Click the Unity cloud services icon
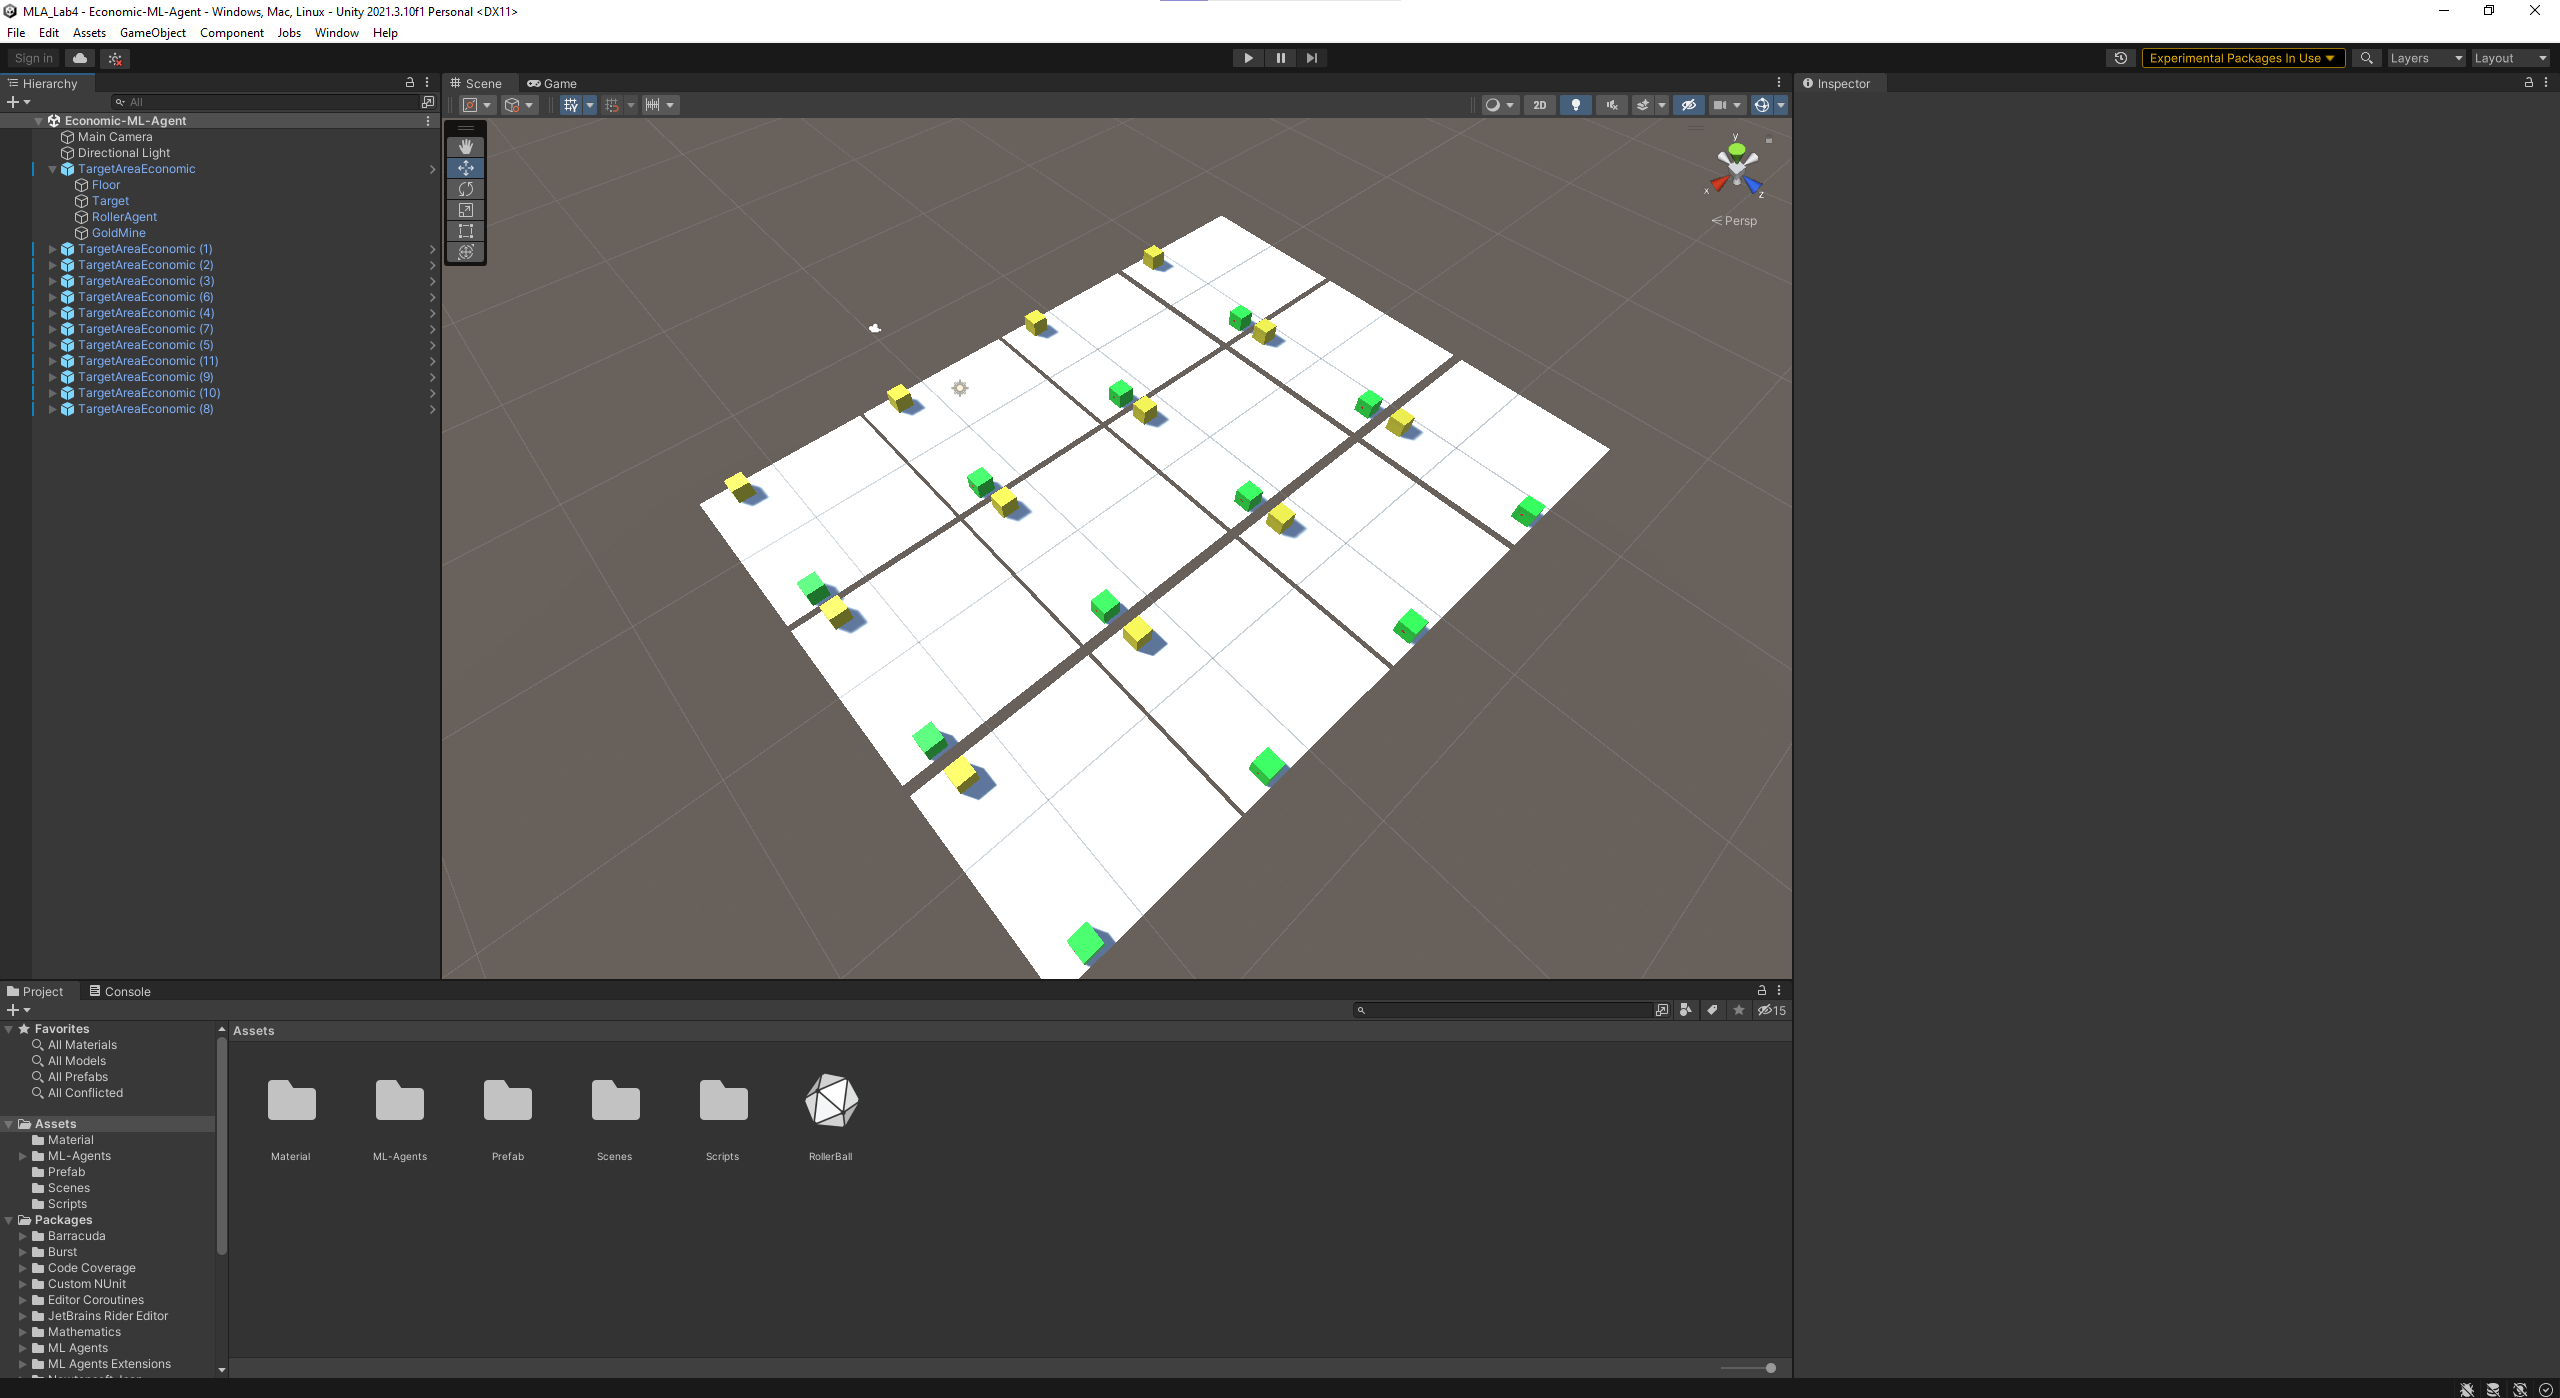Screen dimensions: 2560x1398 coord(79,58)
